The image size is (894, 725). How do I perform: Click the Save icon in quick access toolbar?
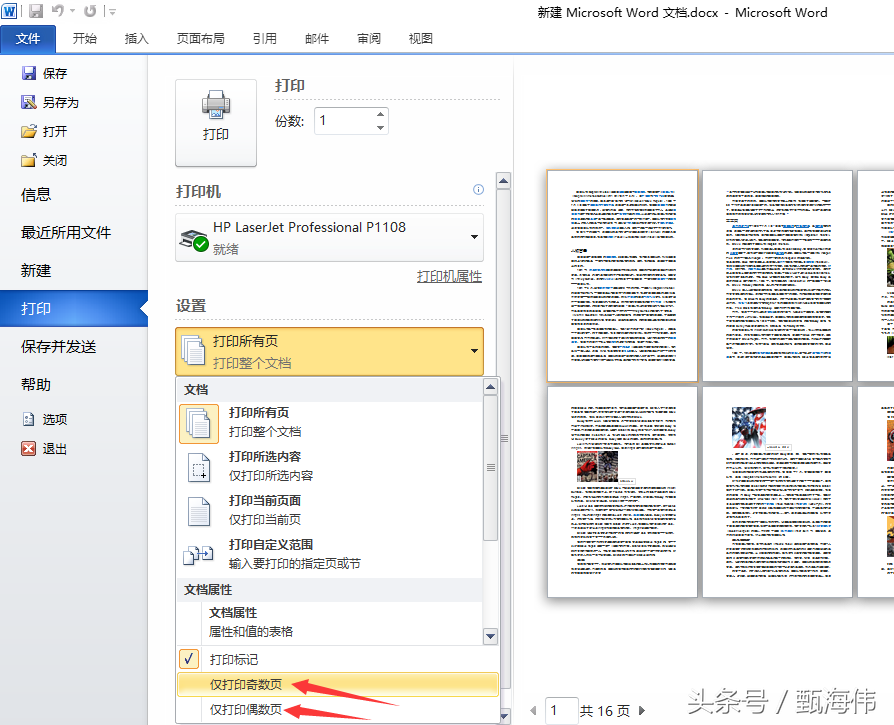(36, 11)
